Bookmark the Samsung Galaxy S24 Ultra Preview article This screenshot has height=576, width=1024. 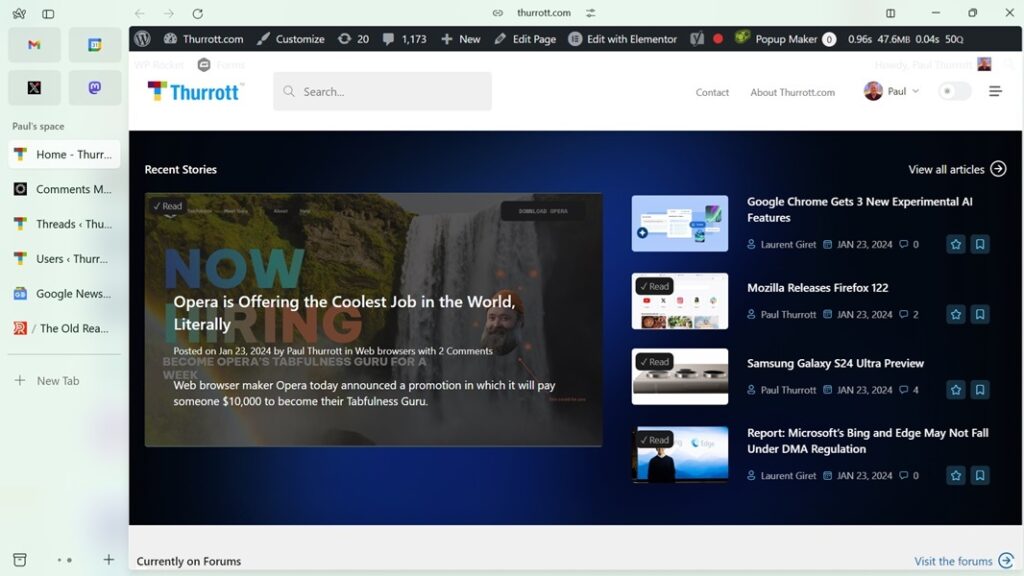pos(980,390)
